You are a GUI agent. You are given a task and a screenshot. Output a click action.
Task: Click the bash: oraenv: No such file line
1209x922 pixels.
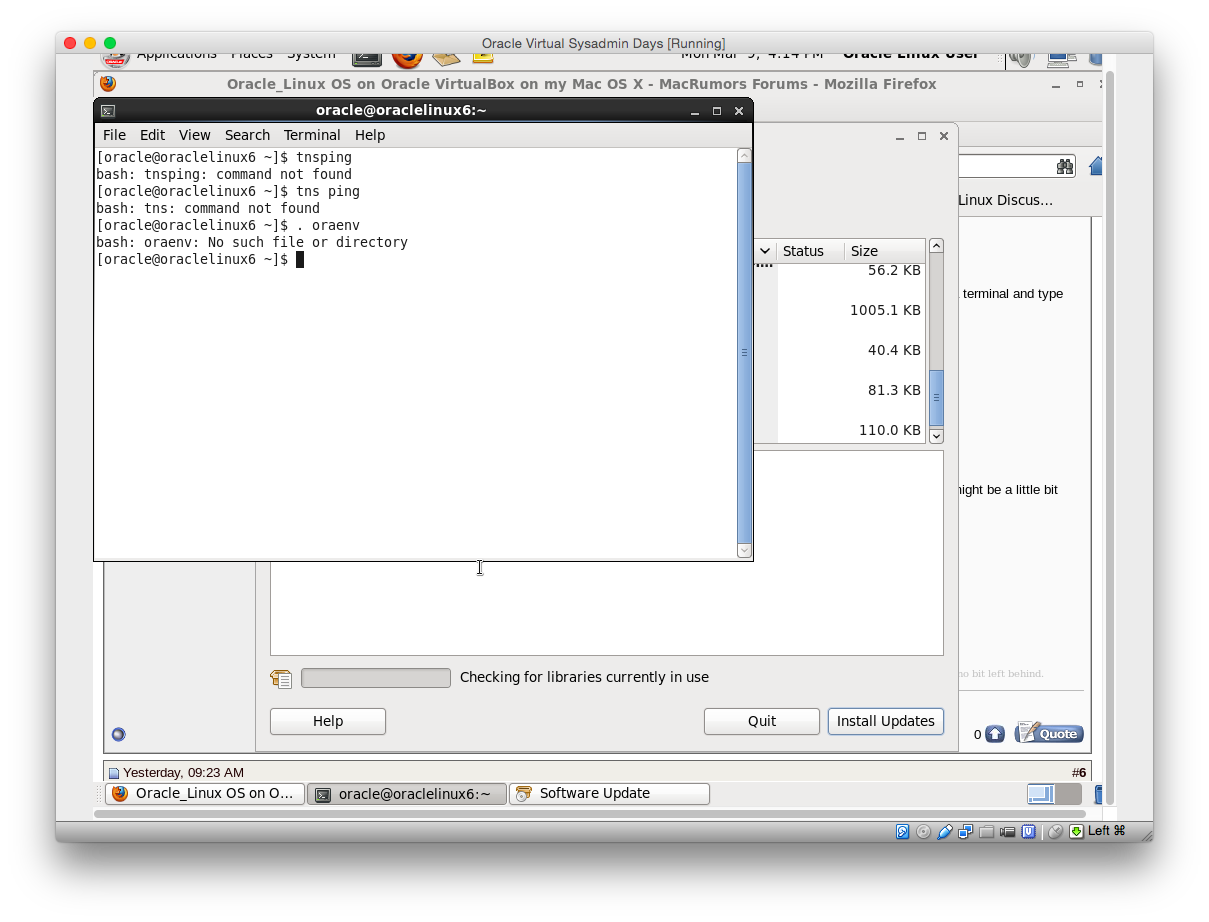tap(252, 243)
